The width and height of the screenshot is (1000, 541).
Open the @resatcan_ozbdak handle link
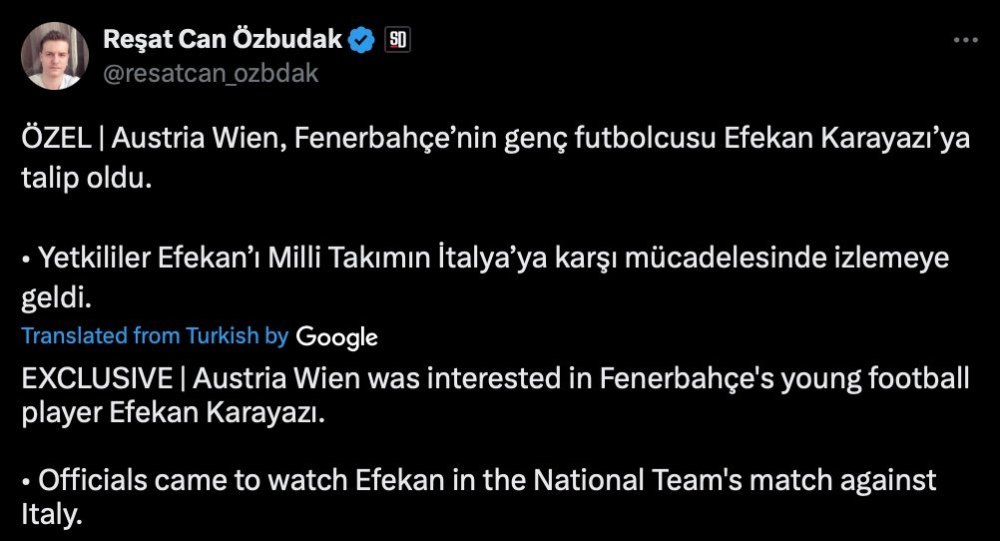[x=211, y=73]
